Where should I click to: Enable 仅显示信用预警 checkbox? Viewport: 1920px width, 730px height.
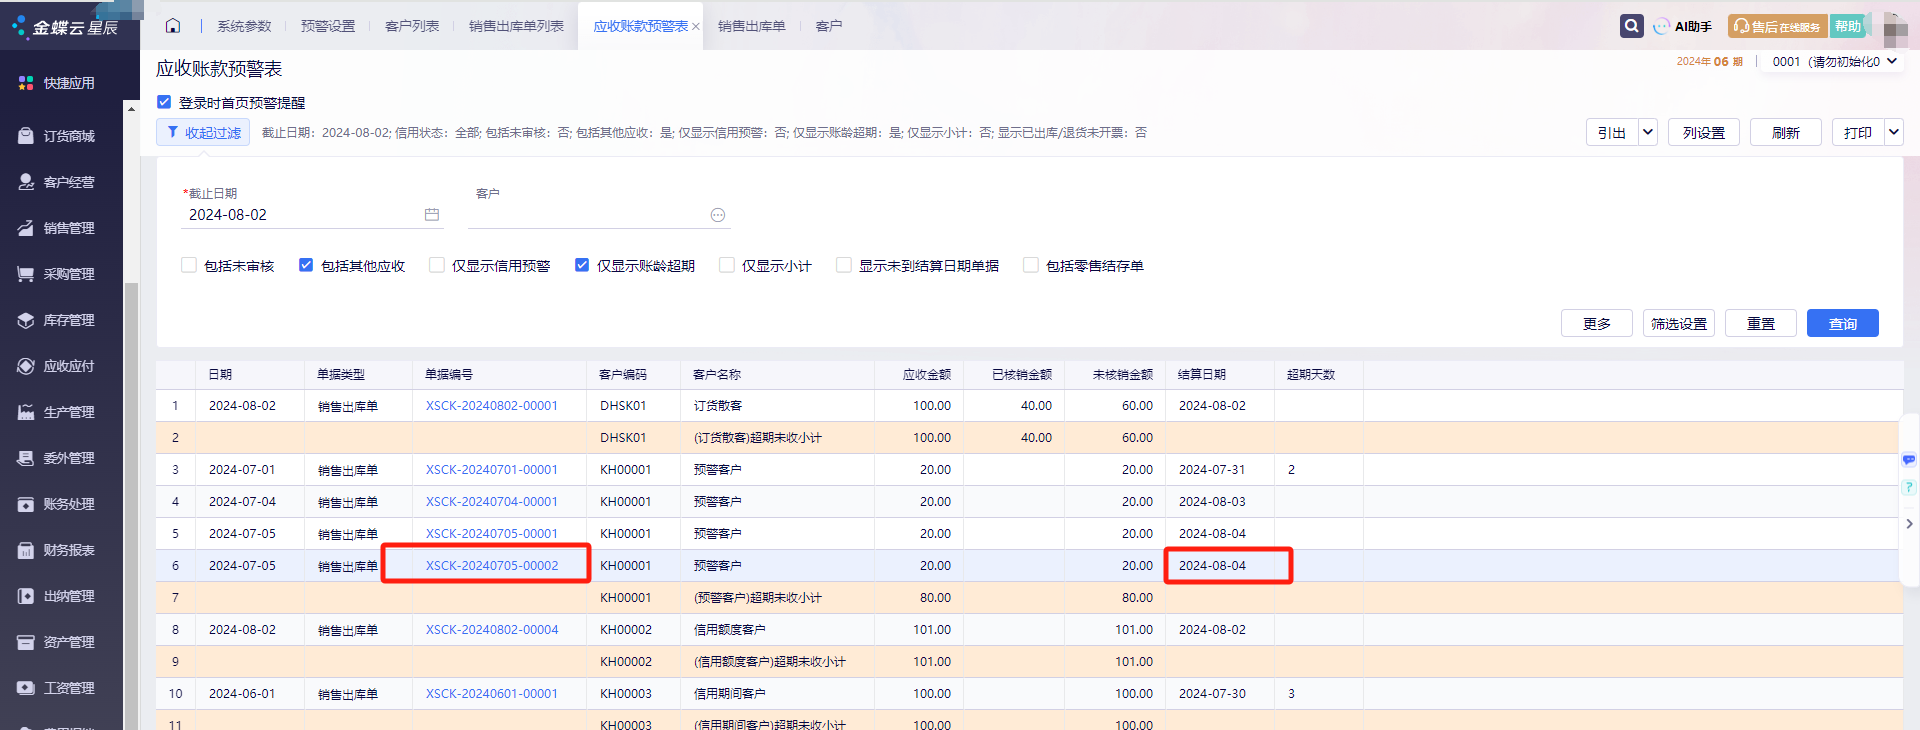click(x=437, y=265)
